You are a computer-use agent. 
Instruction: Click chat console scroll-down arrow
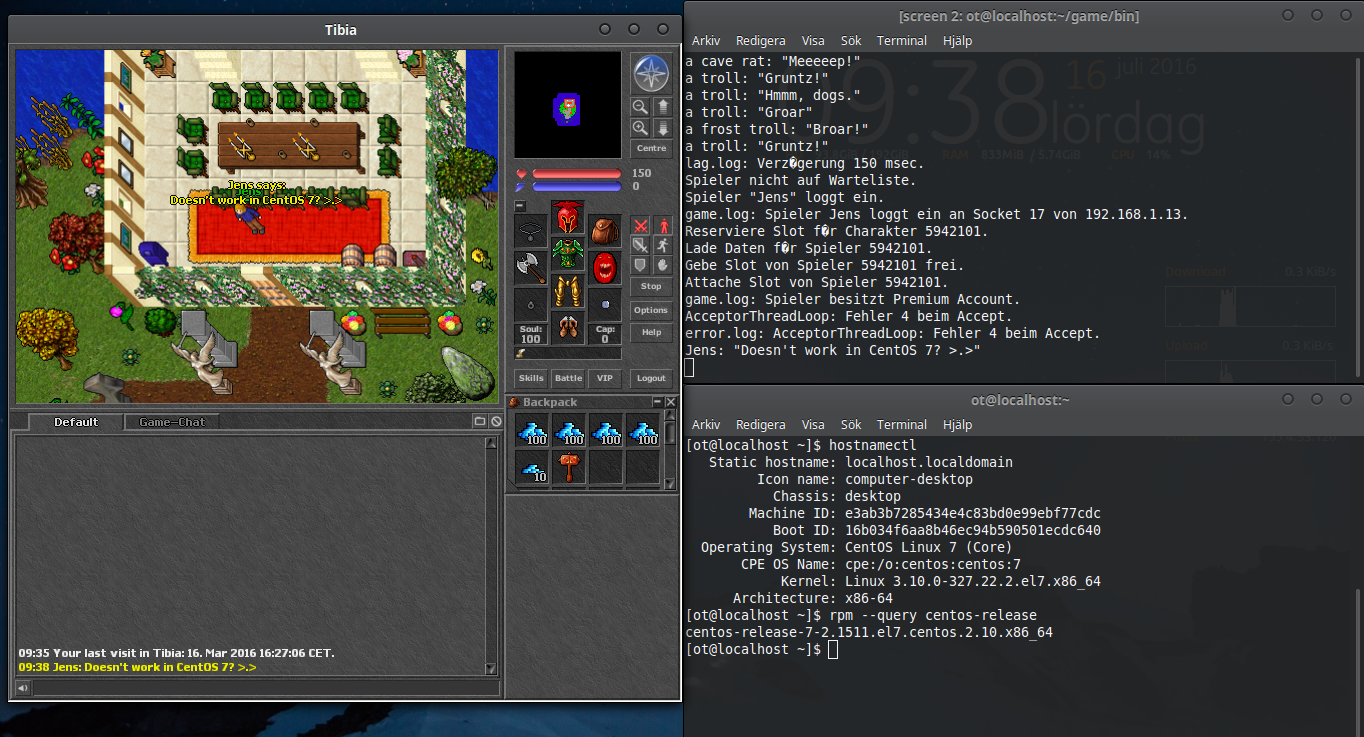(491, 669)
